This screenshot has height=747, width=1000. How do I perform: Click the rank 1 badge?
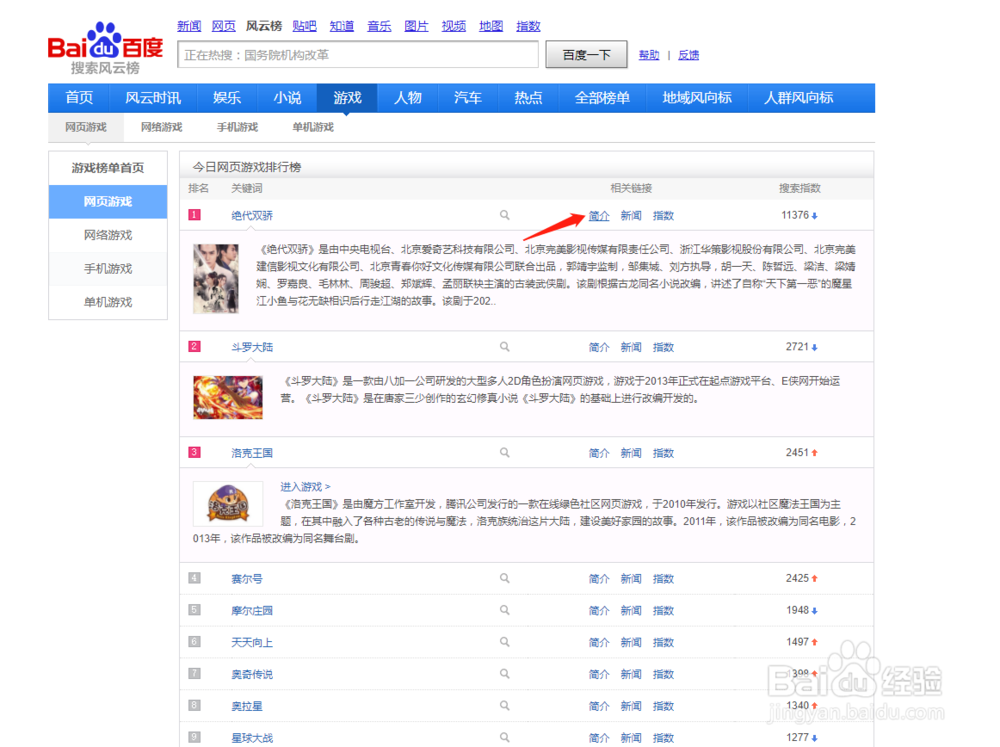[x=195, y=215]
